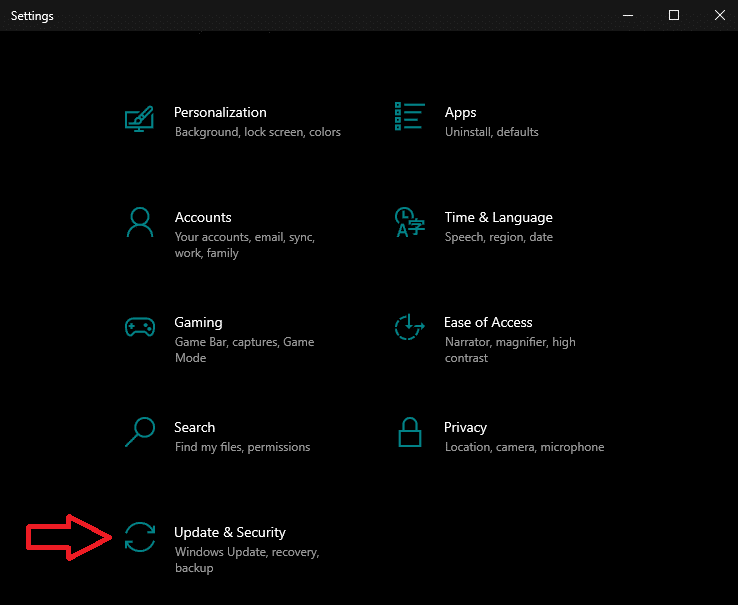This screenshot has height=605, width=738.
Task: Go to Accounts settings heading
Action: point(203,218)
